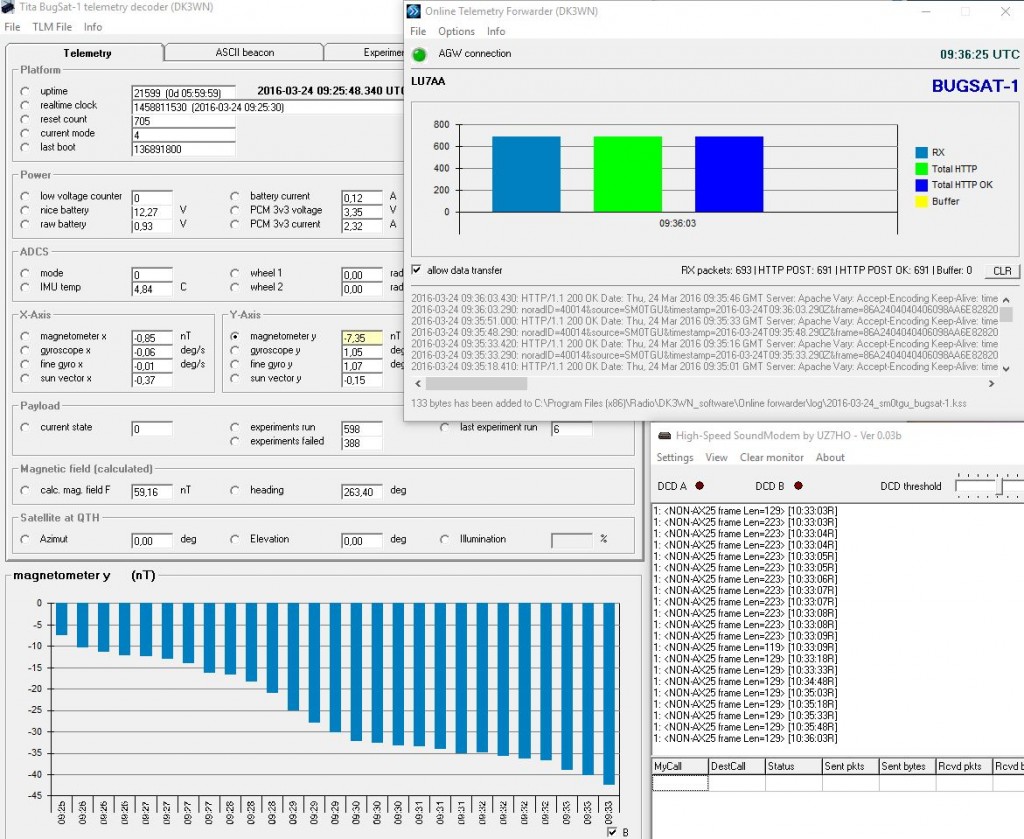Click the DCD A red indicator
The height and width of the screenshot is (839, 1024).
point(699,486)
